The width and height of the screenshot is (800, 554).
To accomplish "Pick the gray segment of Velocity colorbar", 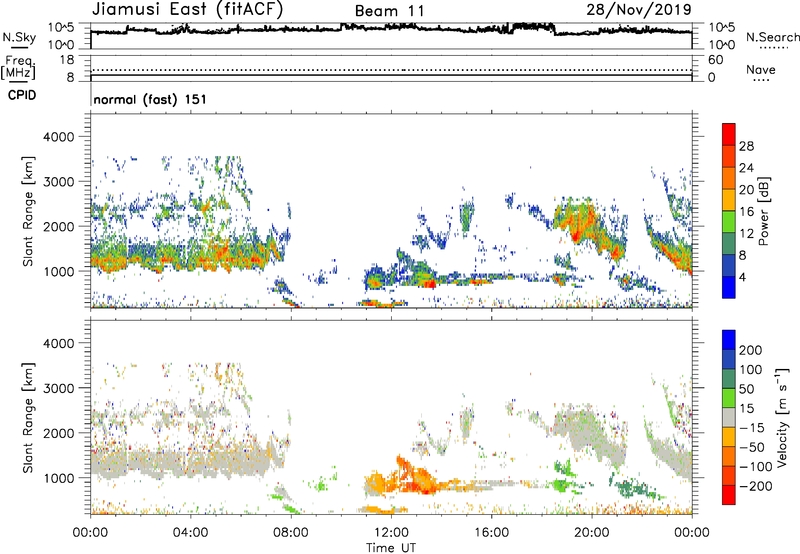I will (729, 418).
